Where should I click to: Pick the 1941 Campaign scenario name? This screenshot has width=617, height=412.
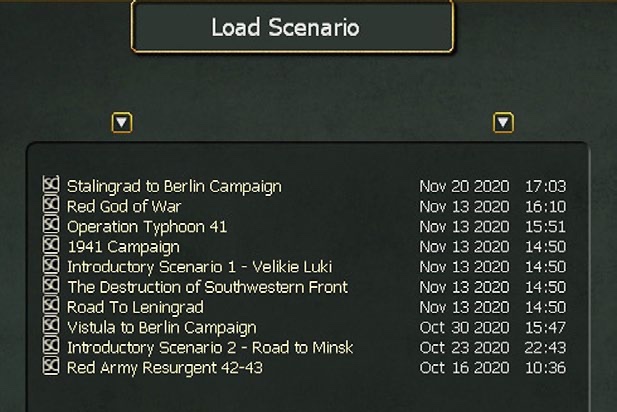123,247
